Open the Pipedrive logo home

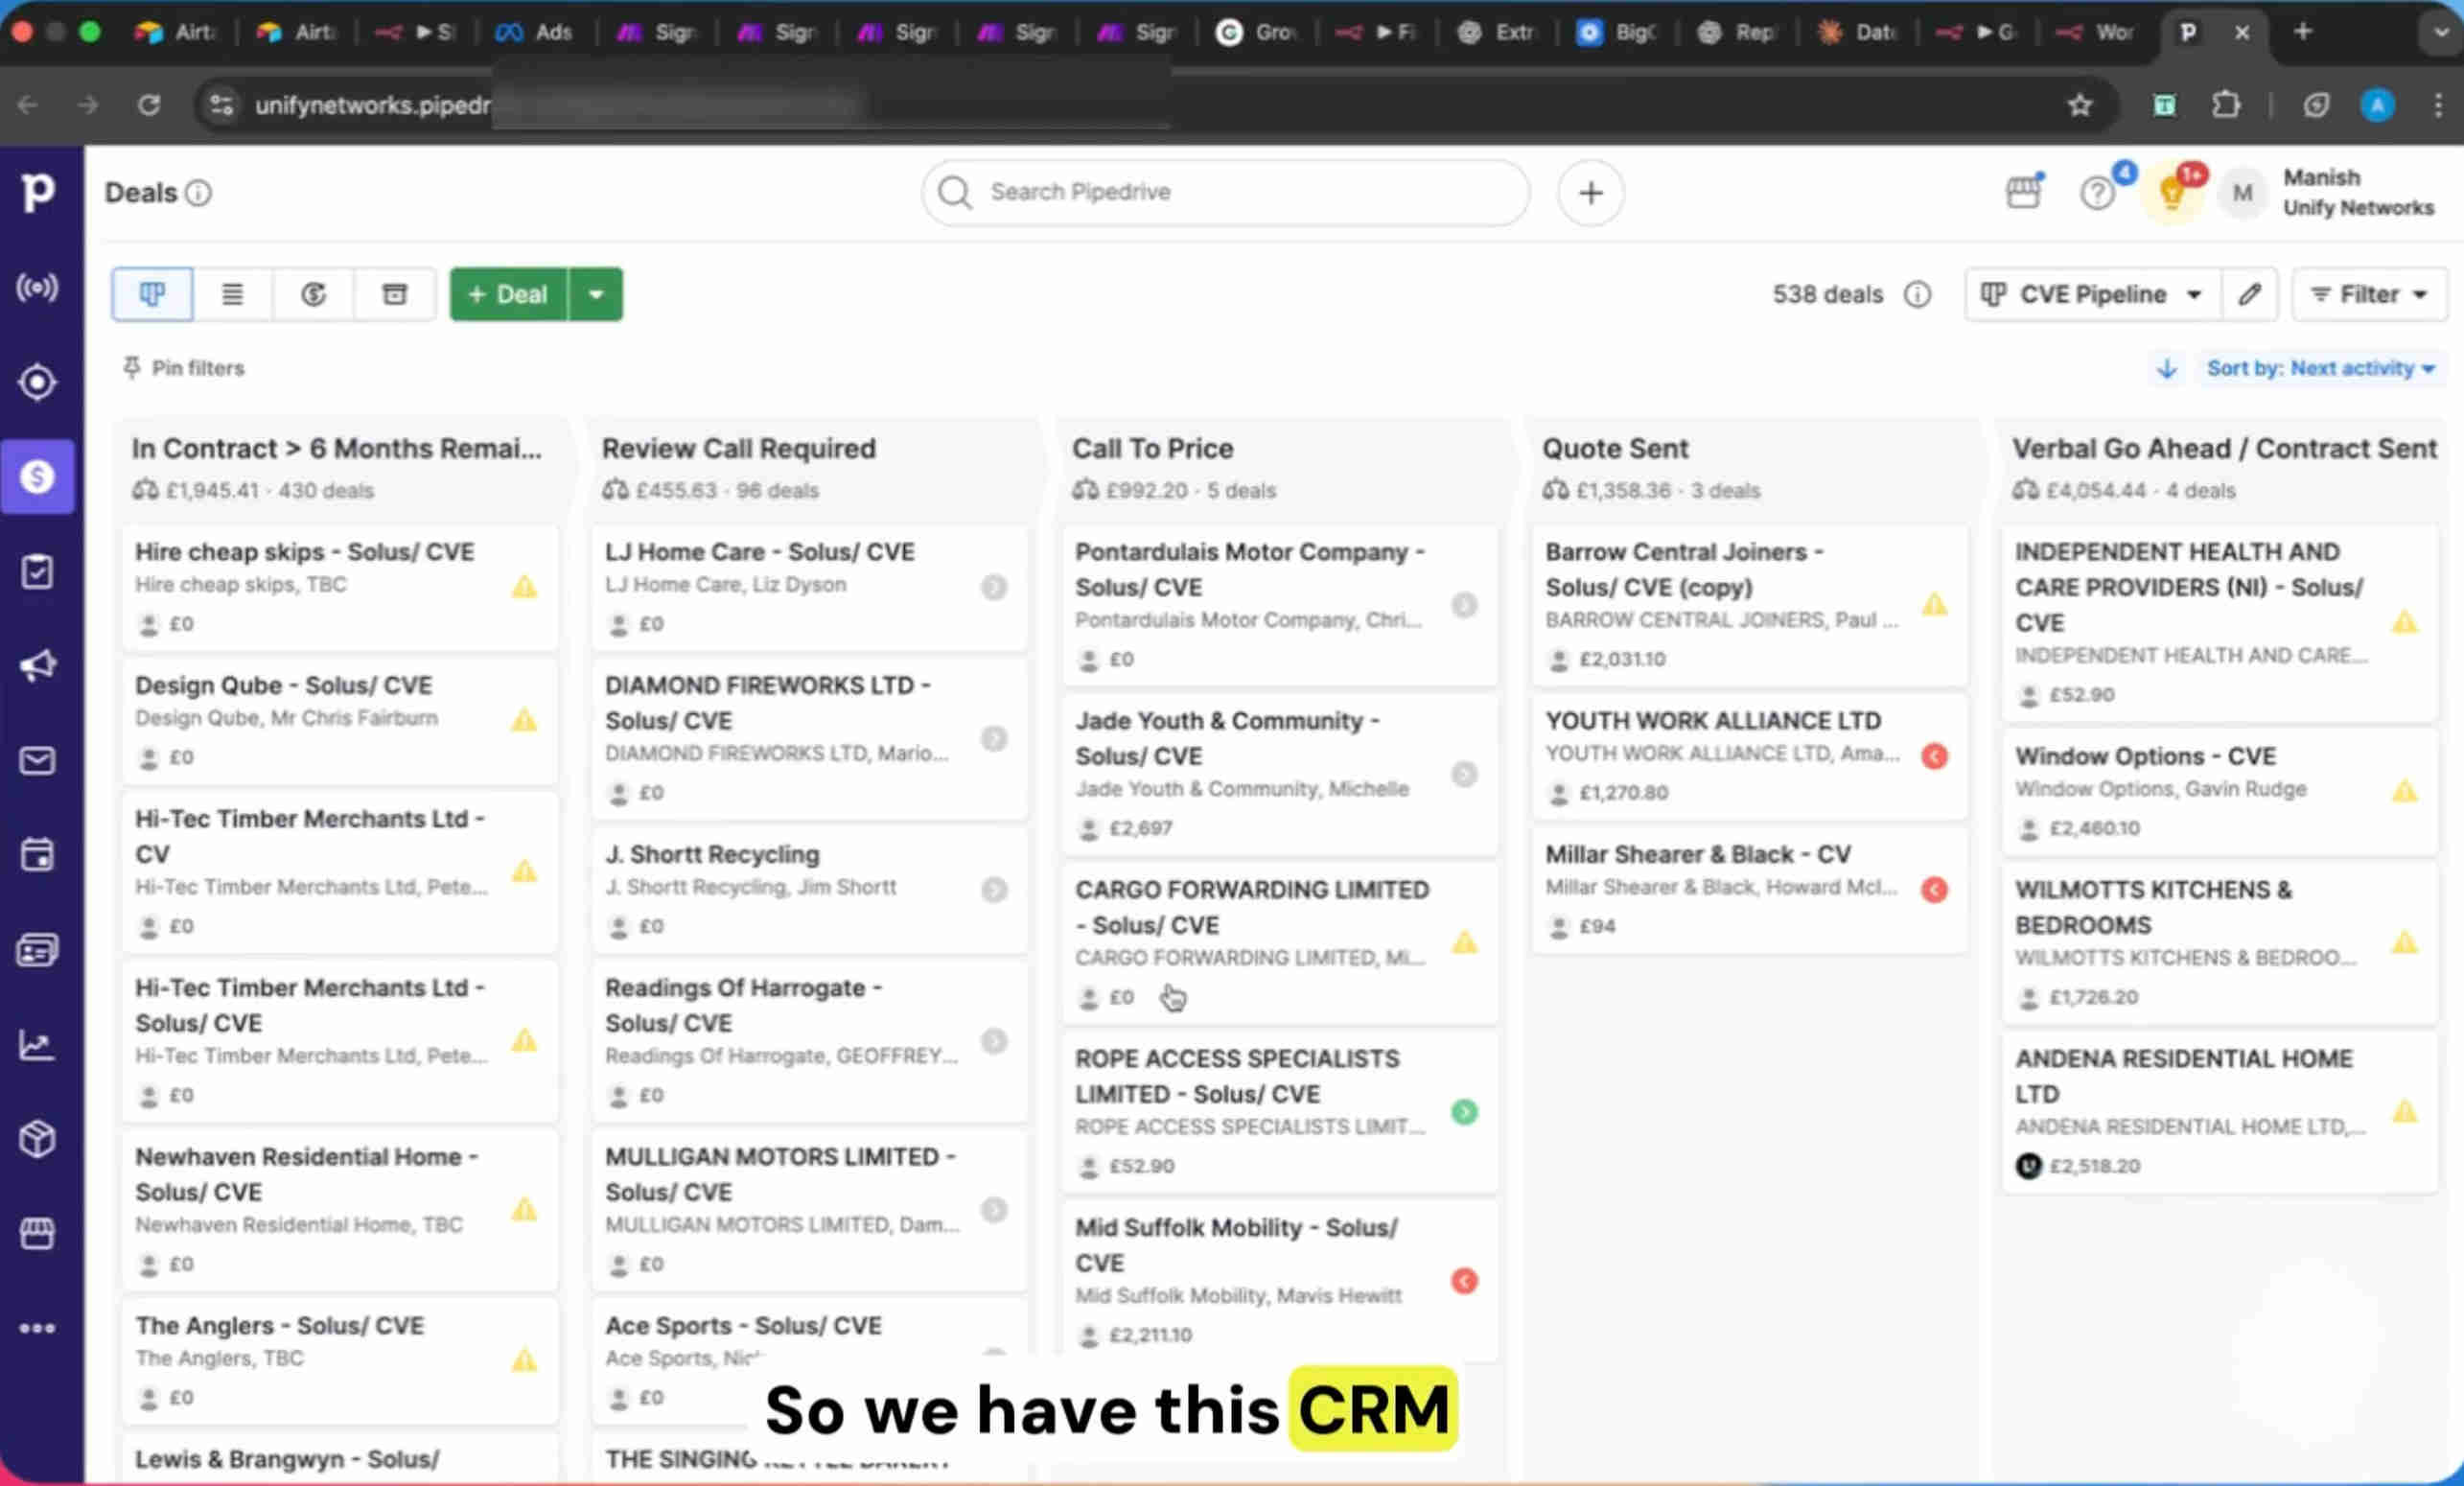[38, 192]
